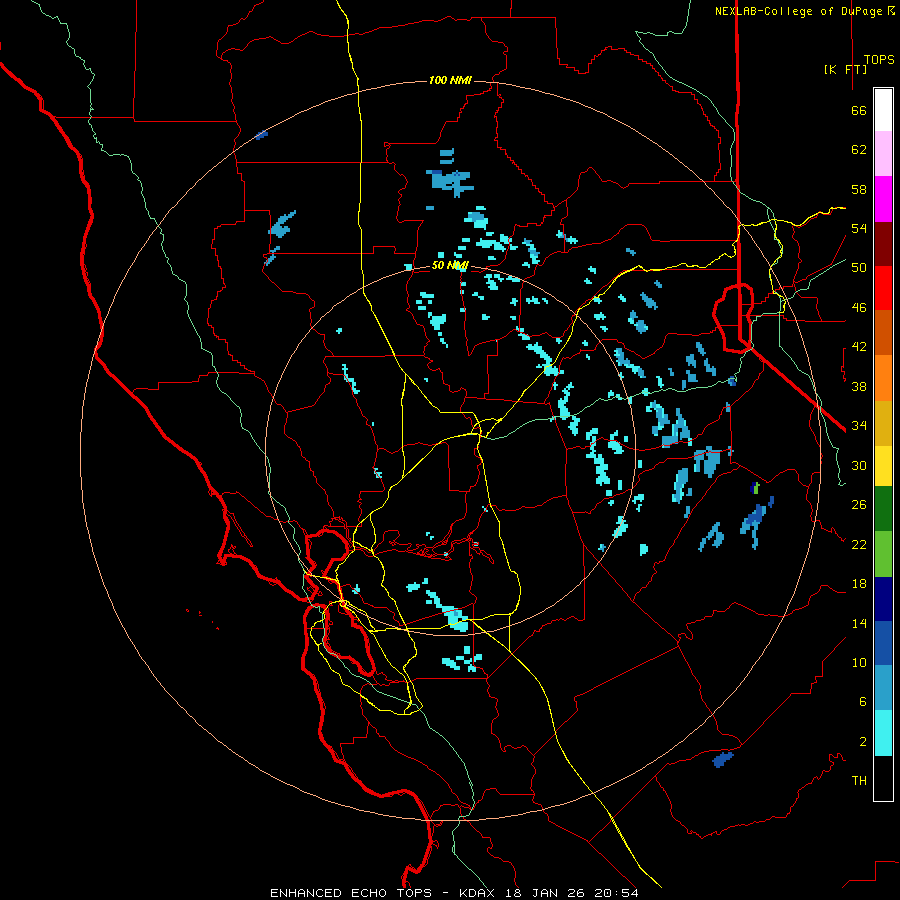Image resolution: width=900 pixels, height=900 pixels.
Task: Click the 'KDAX' radar site identifier
Action: [479, 893]
